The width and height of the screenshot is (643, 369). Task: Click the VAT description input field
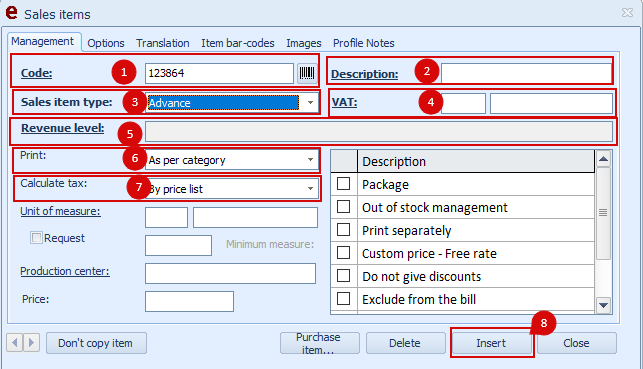point(551,103)
